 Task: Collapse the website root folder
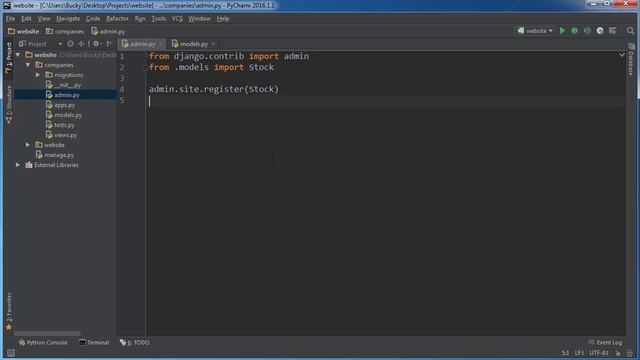18,55
